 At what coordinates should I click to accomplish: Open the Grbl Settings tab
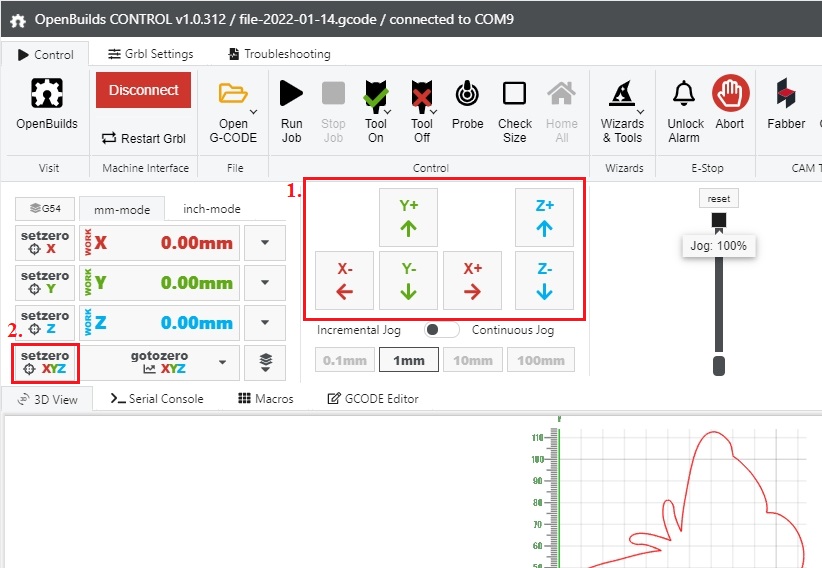pyautogui.click(x=150, y=54)
